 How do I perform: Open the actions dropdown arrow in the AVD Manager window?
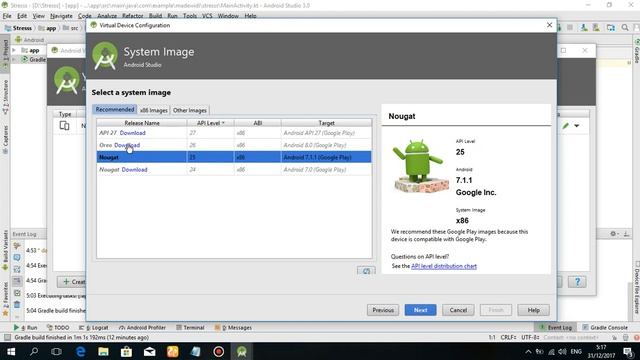[577, 126]
